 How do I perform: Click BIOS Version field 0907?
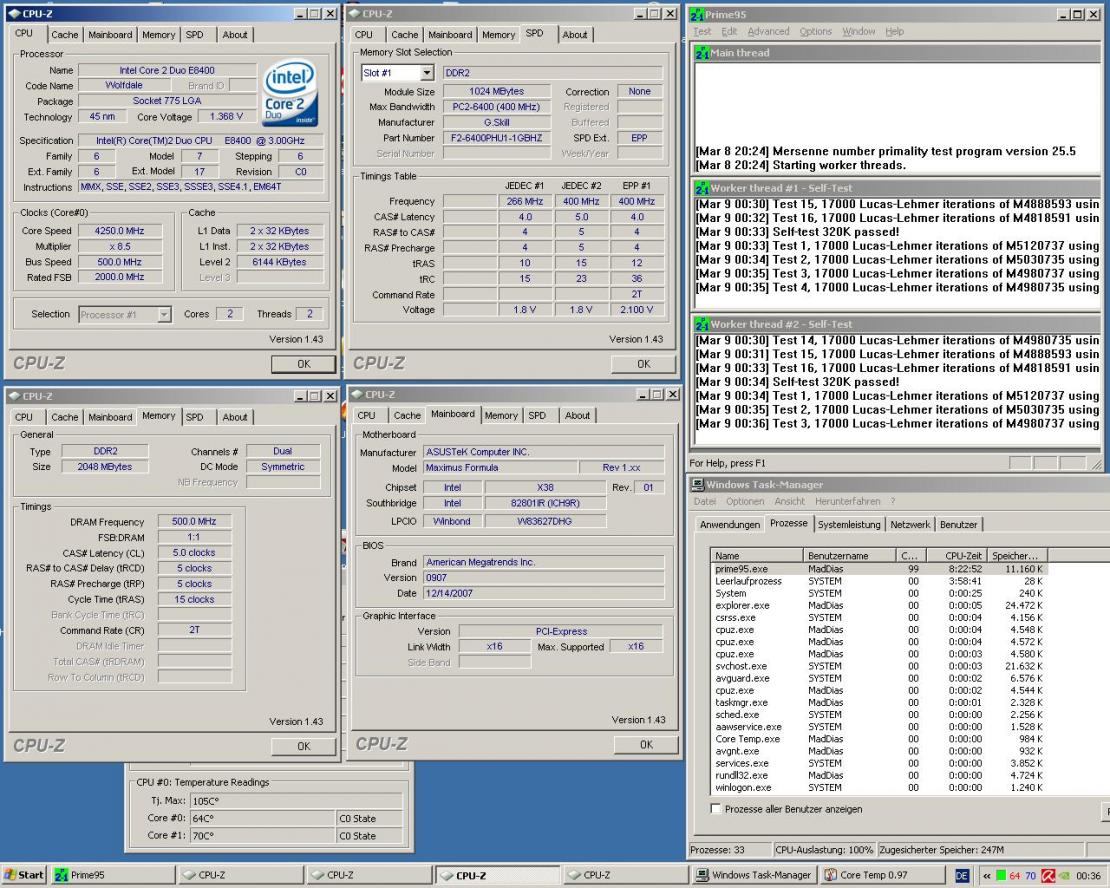pos(544,578)
